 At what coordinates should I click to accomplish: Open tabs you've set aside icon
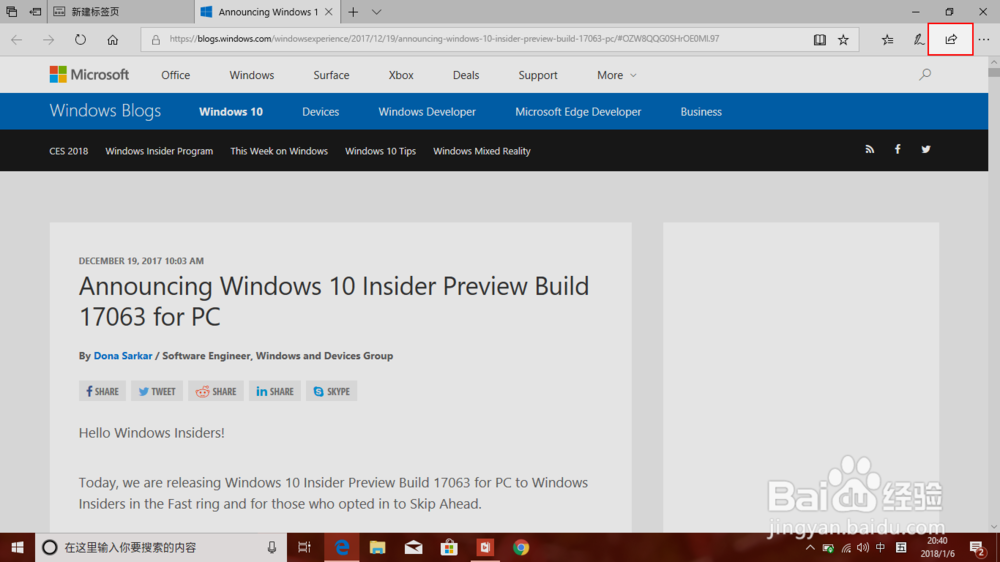[x=11, y=11]
